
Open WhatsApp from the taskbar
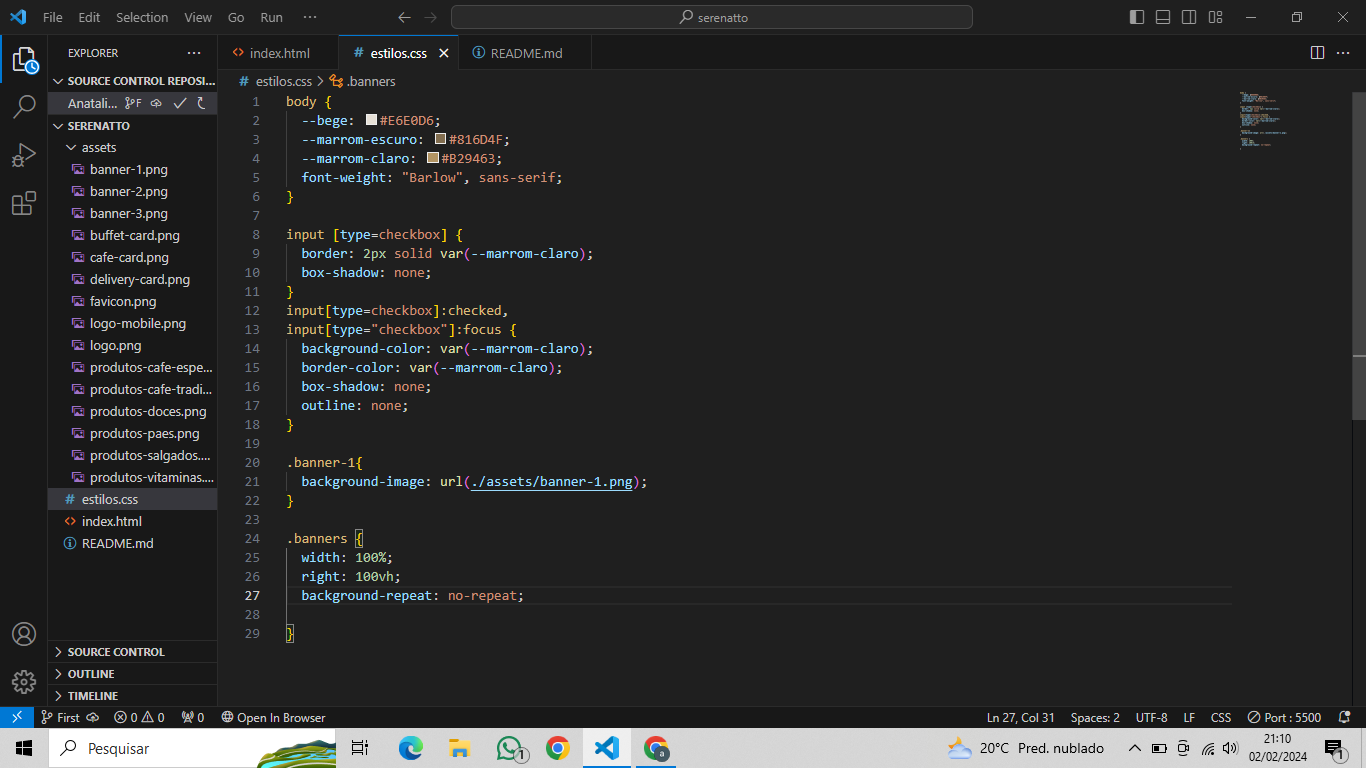[511, 748]
